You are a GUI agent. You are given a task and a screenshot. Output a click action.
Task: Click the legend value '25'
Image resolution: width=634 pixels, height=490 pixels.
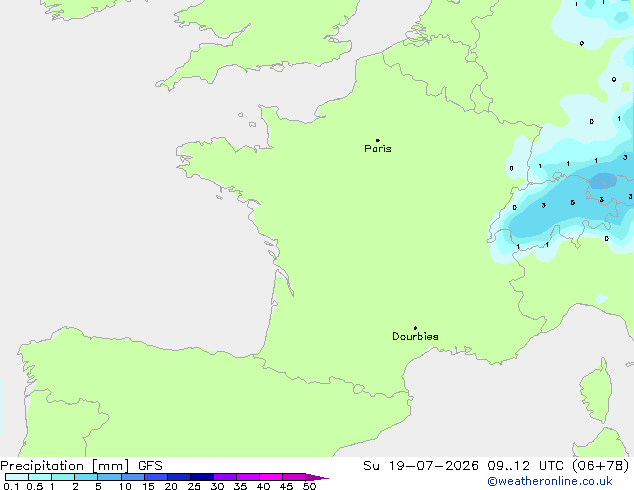[x=194, y=486]
